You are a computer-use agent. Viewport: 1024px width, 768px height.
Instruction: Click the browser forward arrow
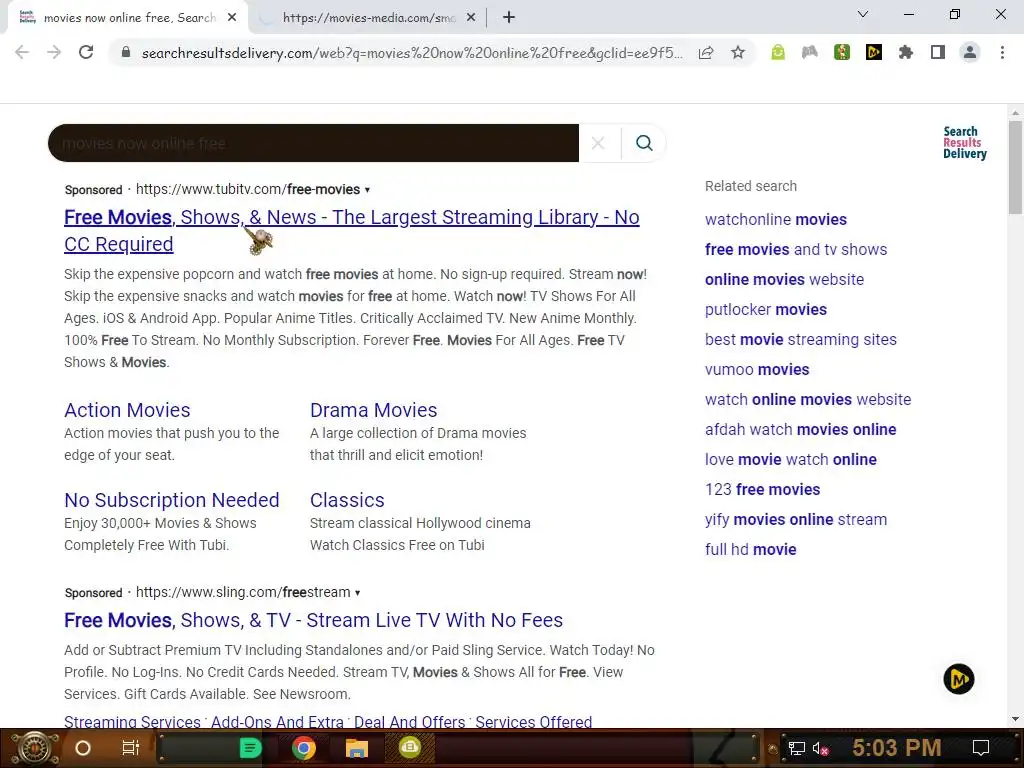pyautogui.click(x=54, y=52)
